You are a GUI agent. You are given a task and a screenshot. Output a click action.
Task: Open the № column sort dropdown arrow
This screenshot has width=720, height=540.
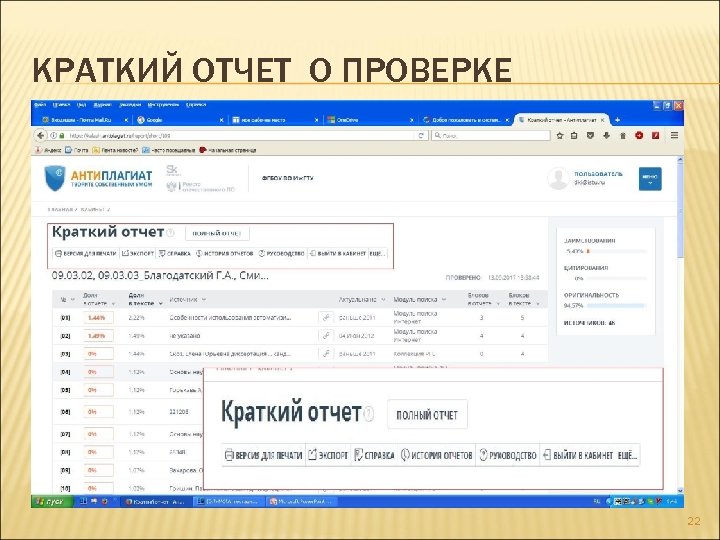72,300
